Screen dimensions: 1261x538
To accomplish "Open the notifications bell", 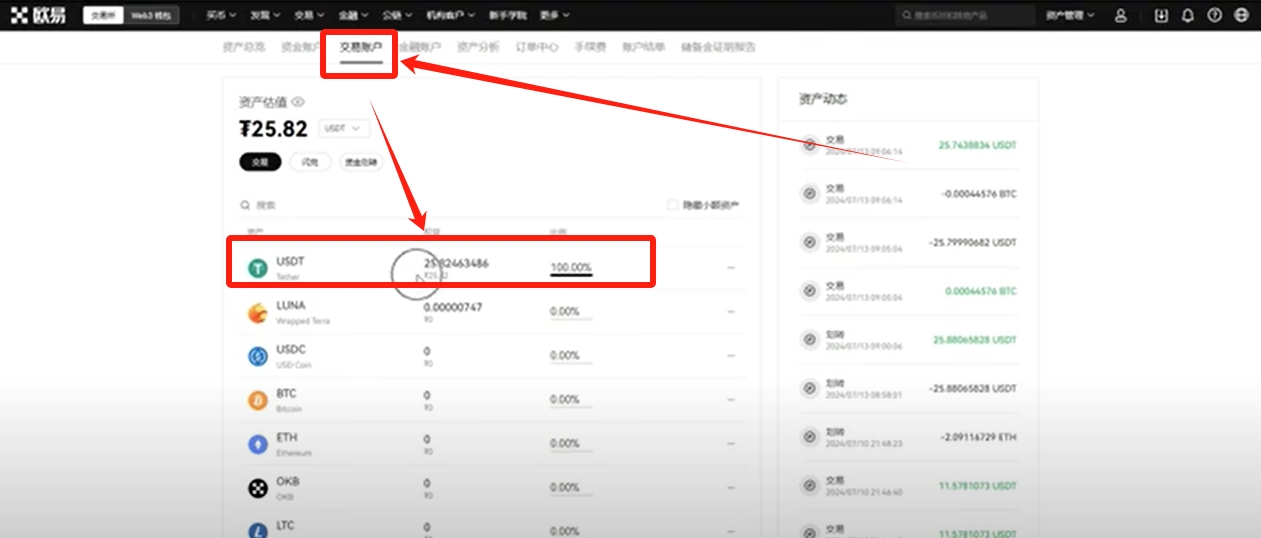I will (1188, 16).
